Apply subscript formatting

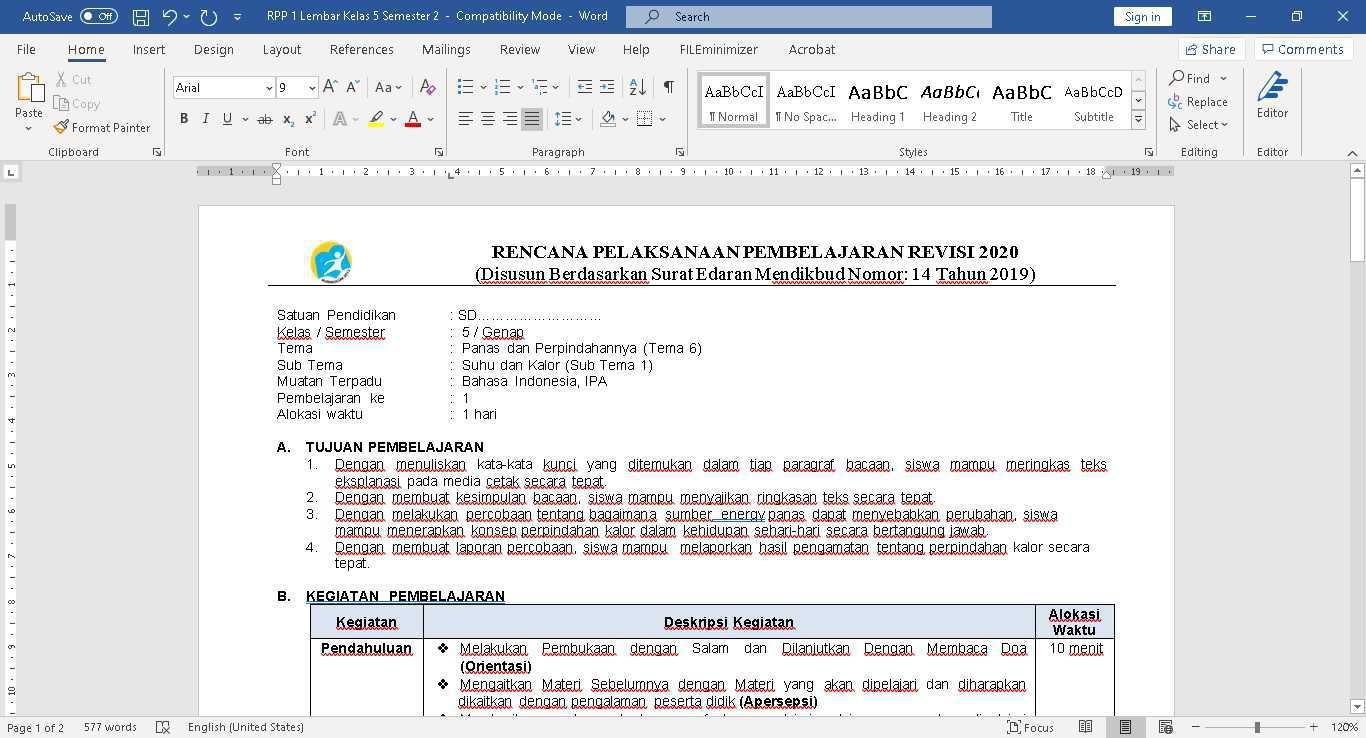tap(287, 118)
